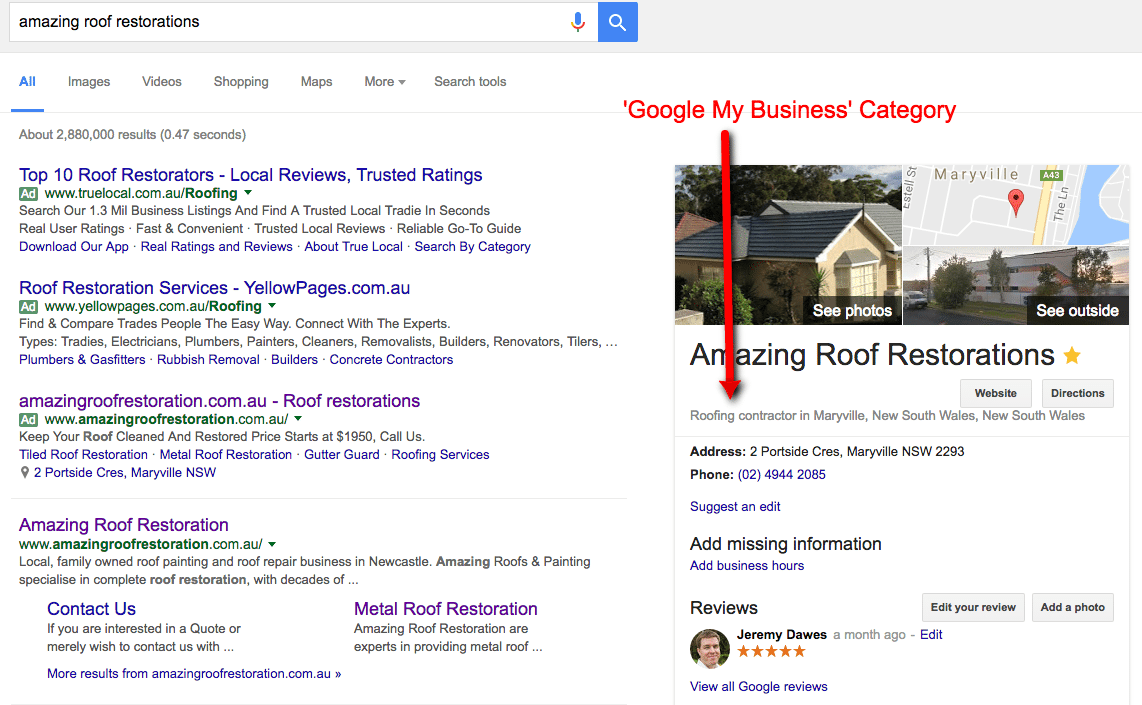Screen dimensions: 1142x705
Task: Click the red map pin on Maryville map
Action: 1015,201
